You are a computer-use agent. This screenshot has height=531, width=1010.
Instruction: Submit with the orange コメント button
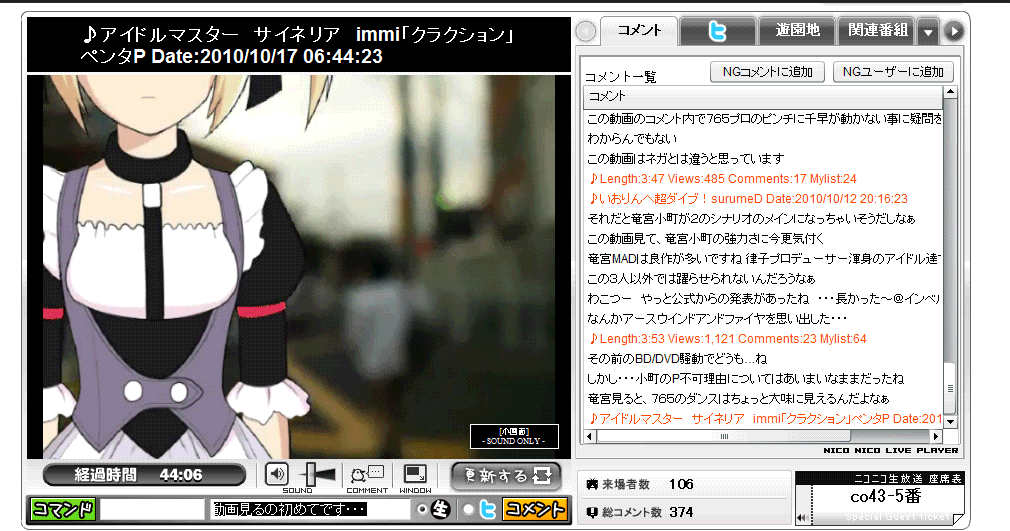point(535,509)
